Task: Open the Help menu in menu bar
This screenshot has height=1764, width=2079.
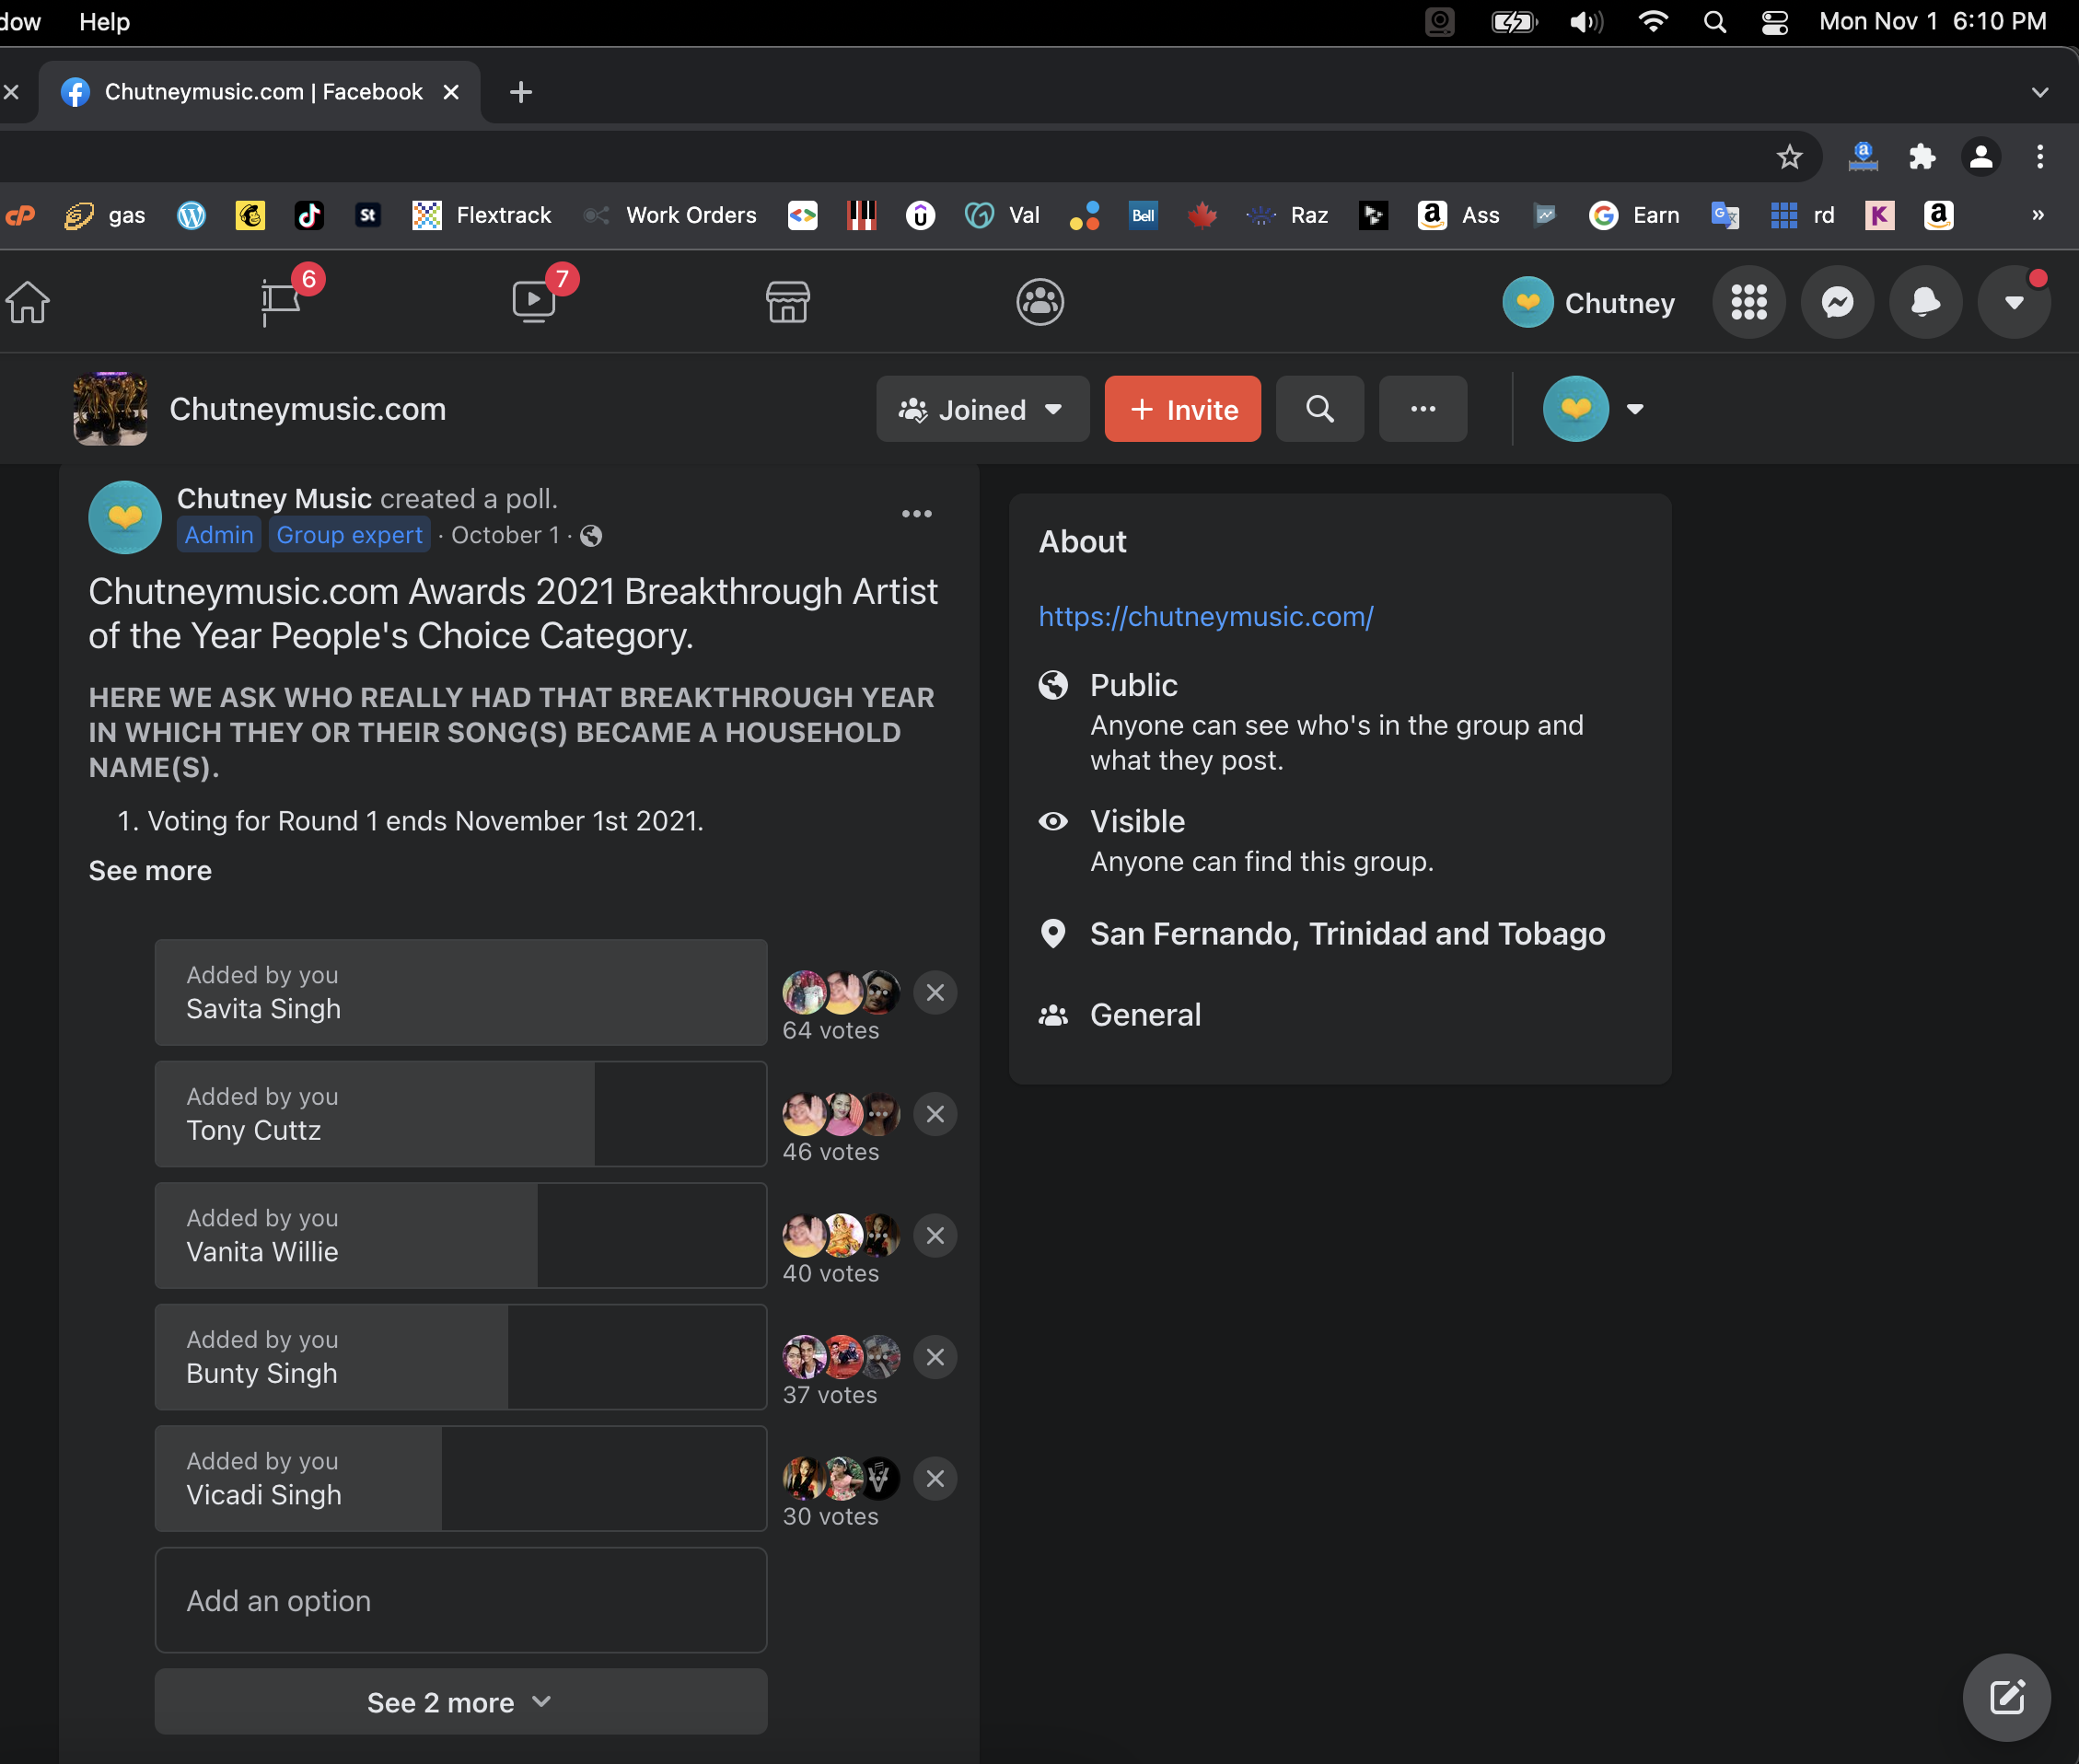Action: 104,22
